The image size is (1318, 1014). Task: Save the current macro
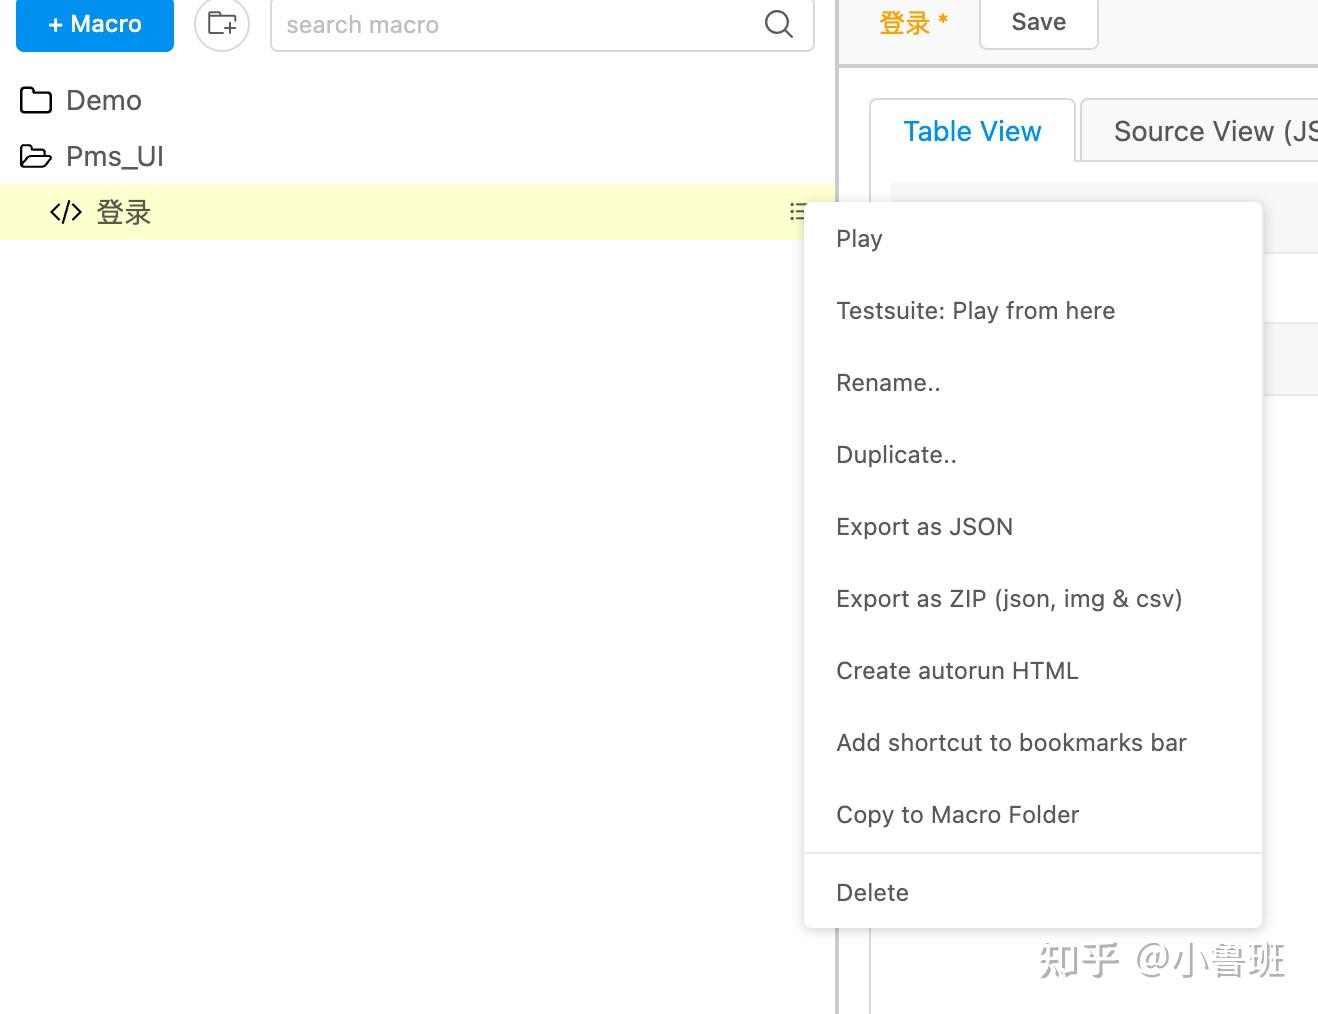click(1038, 22)
